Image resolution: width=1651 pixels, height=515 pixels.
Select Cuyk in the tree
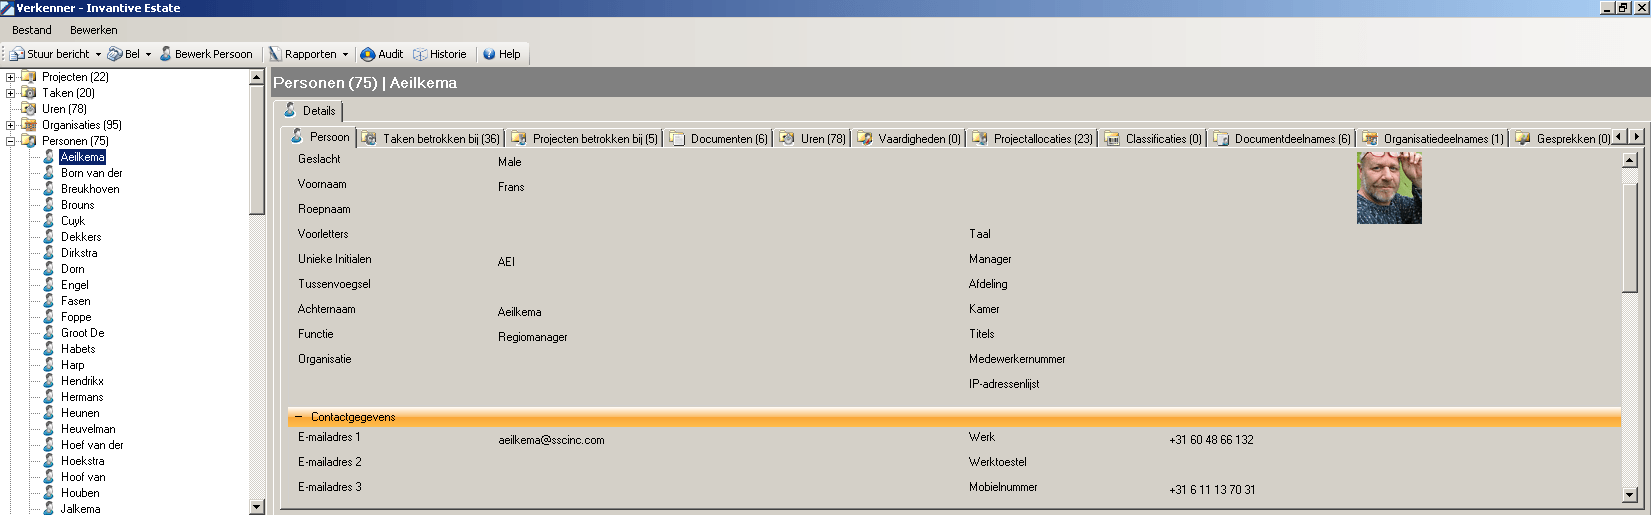72,221
